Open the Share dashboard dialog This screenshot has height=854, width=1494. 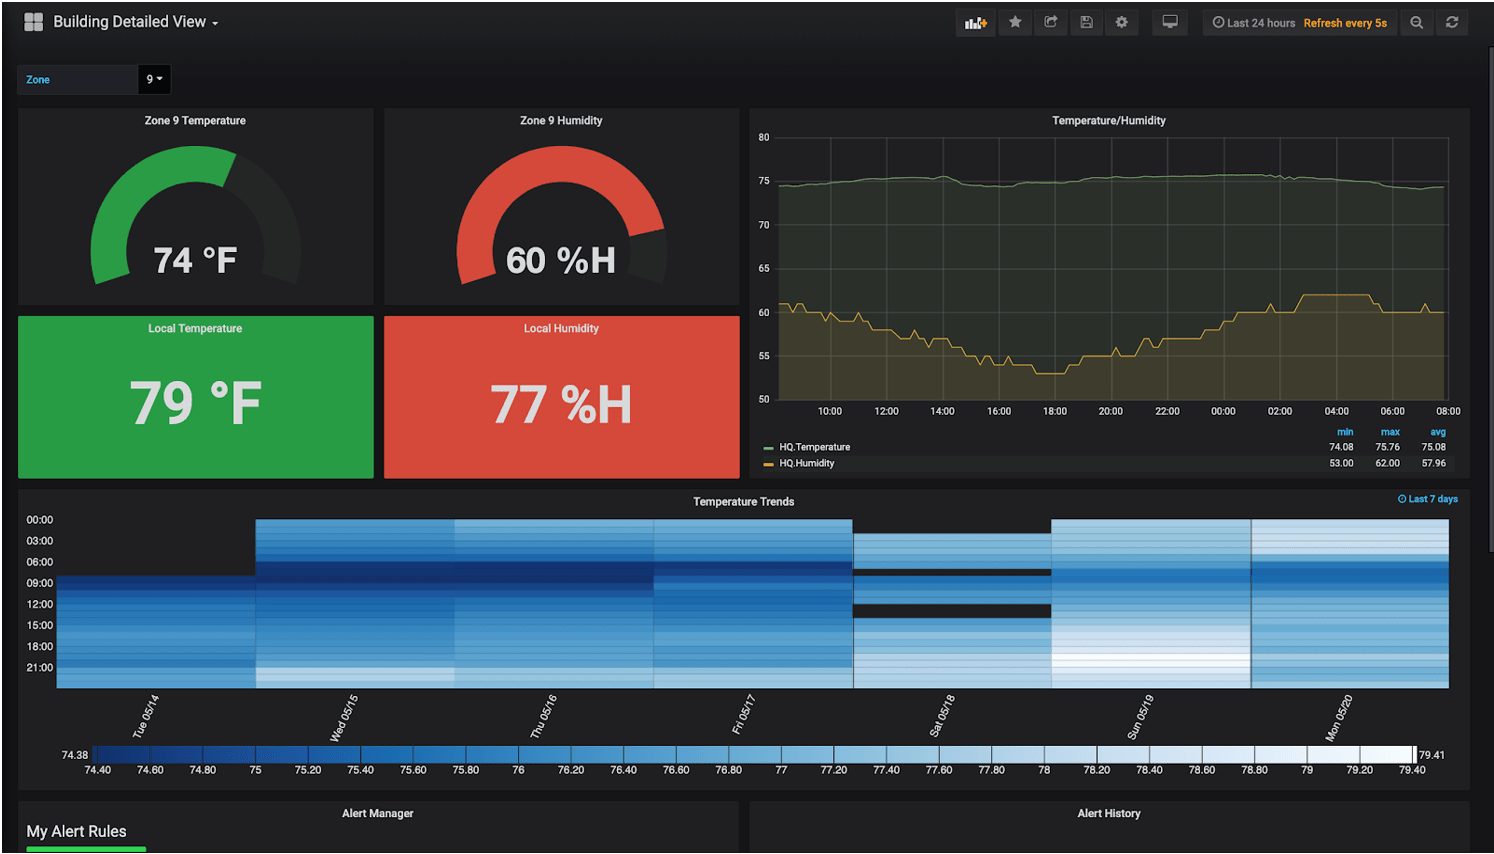(1051, 22)
